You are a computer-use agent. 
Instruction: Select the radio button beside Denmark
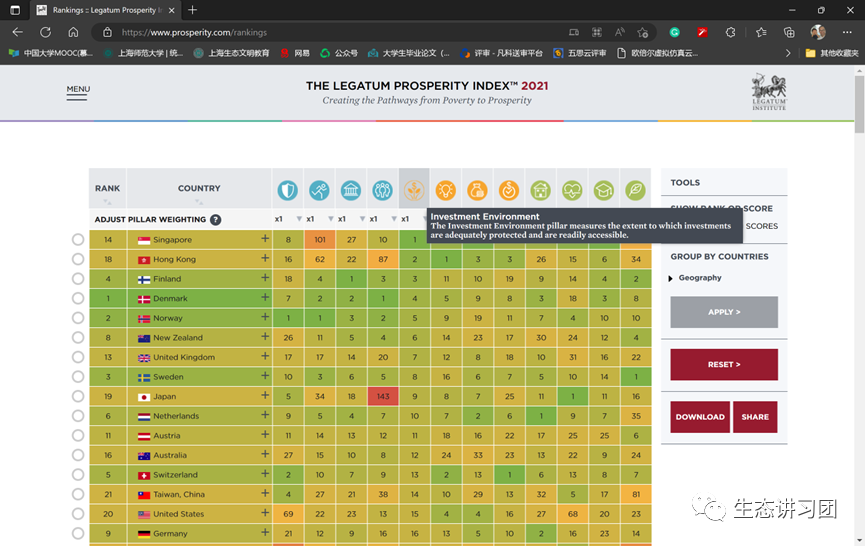pyautogui.click(x=78, y=298)
